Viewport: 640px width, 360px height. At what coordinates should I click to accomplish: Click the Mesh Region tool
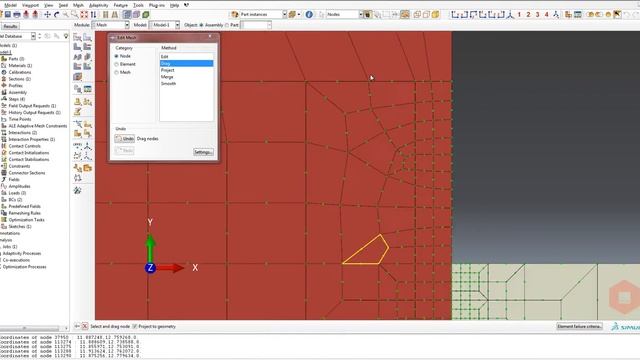tap(87, 47)
